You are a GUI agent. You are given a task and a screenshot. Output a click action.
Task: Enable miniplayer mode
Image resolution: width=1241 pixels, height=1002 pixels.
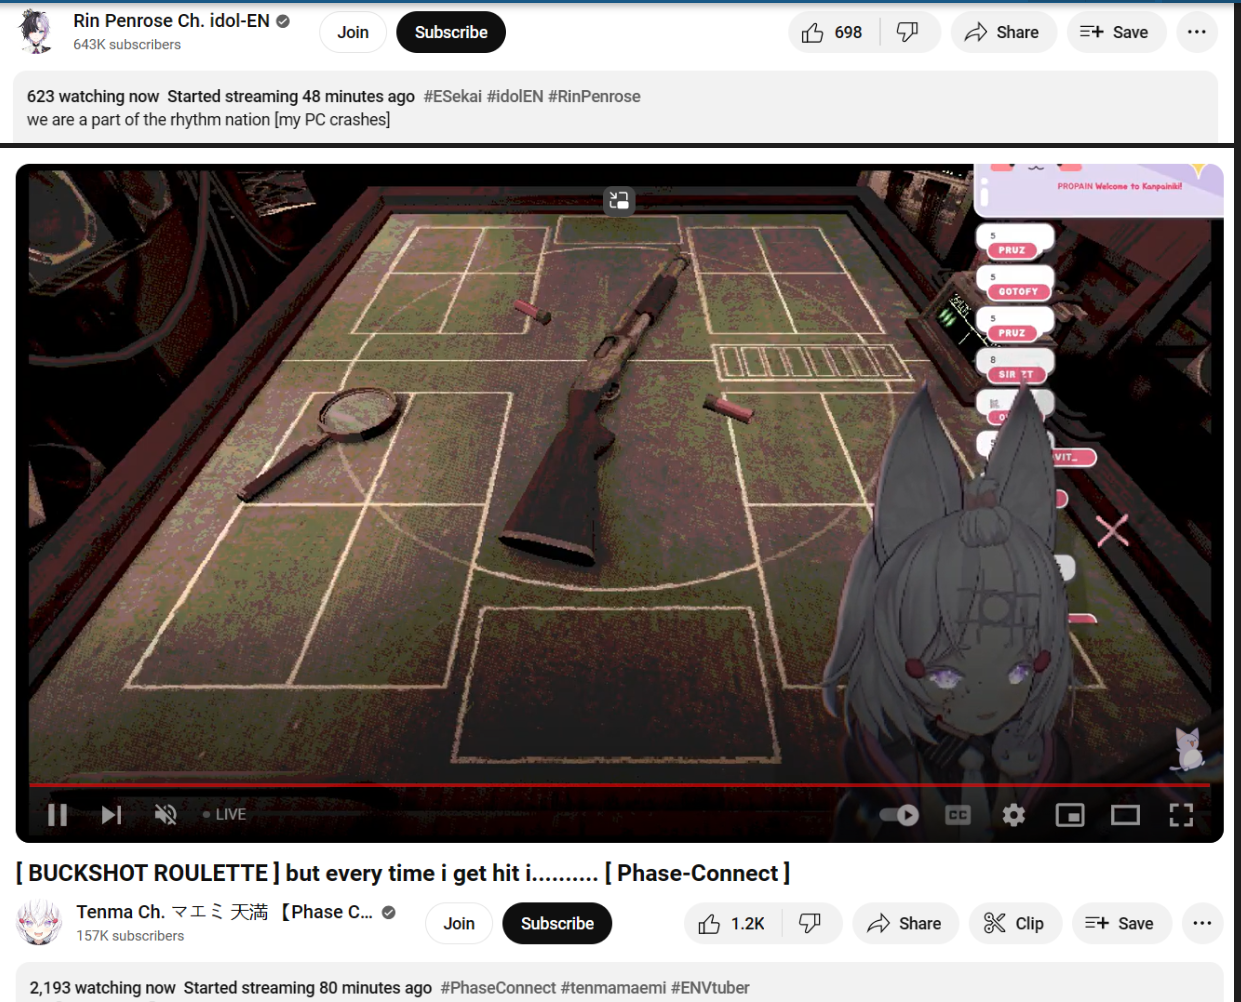(1070, 815)
